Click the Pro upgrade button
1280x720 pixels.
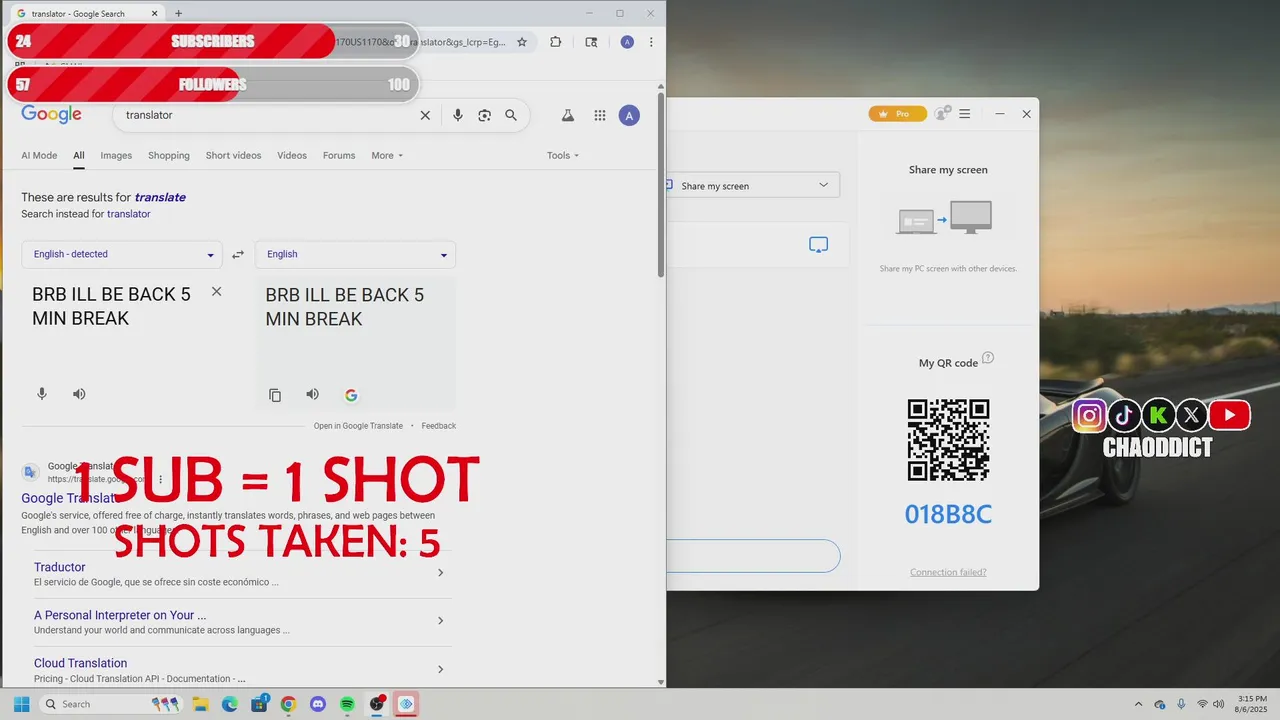pyautogui.click(x=897, y=114)
